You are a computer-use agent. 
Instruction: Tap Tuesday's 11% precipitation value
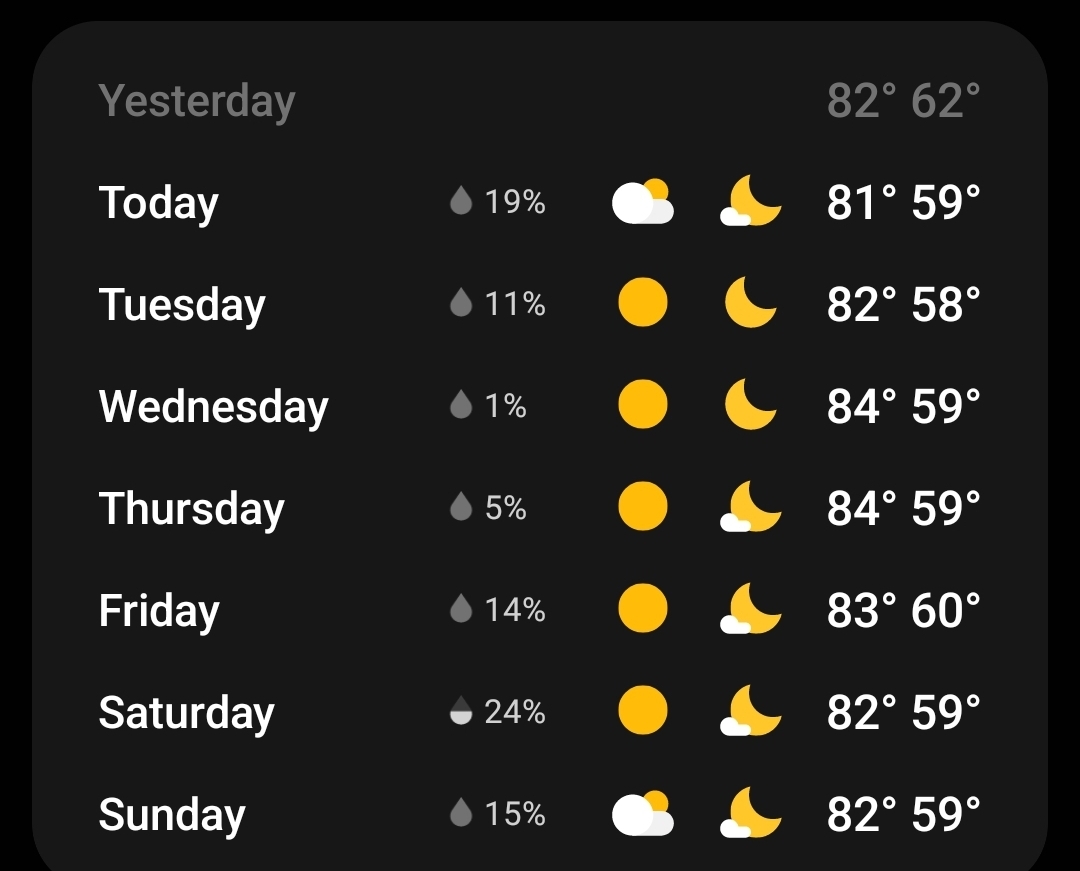515,304
